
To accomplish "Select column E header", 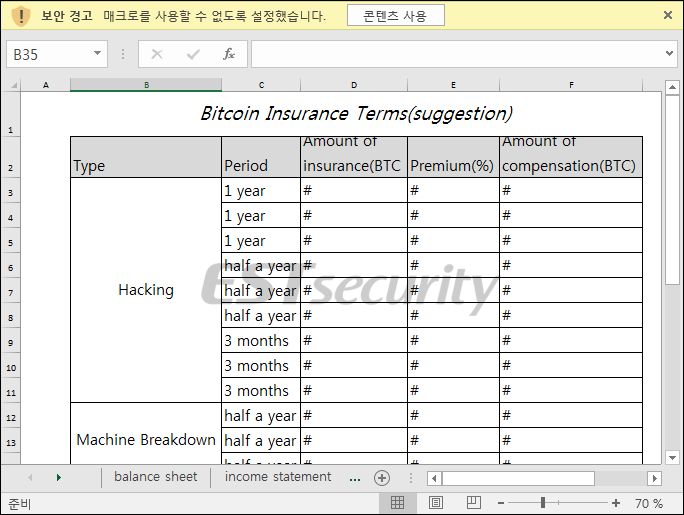I will (x=453, y=85).
